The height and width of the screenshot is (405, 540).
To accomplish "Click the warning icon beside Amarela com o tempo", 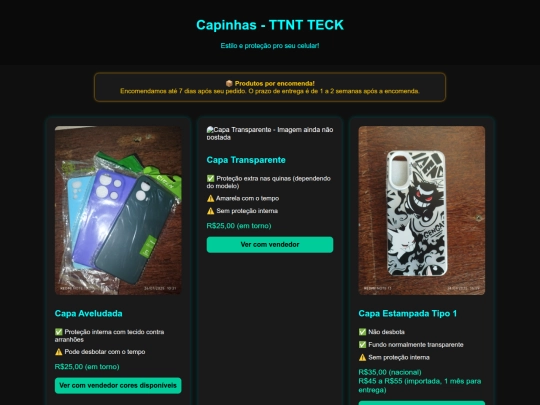I will pos(210,198).
